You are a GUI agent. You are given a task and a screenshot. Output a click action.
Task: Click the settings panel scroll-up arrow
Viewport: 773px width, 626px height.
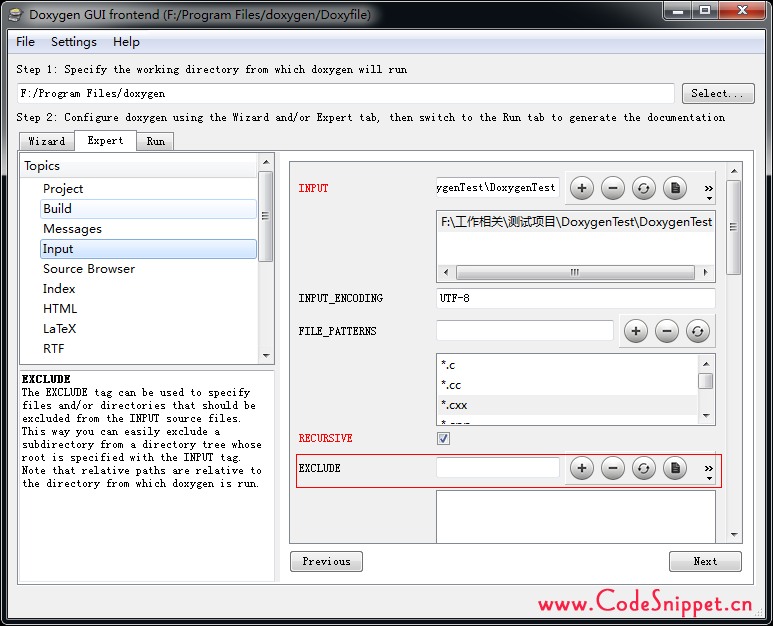click(734, 171)
